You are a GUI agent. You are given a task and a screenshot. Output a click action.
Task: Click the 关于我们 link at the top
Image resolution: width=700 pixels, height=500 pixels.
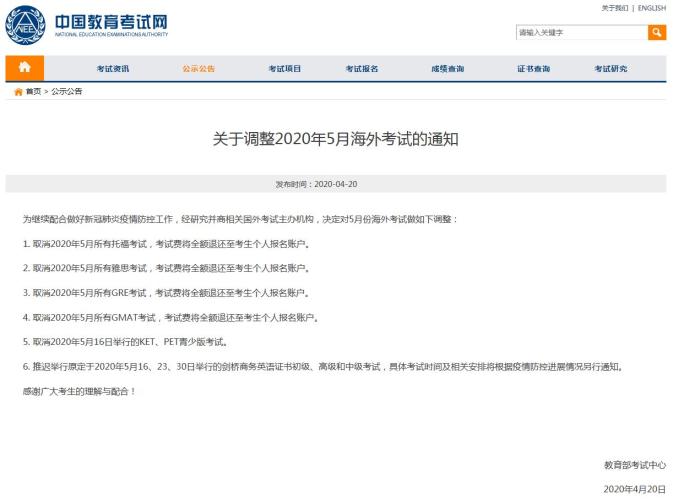click(614, 8)
